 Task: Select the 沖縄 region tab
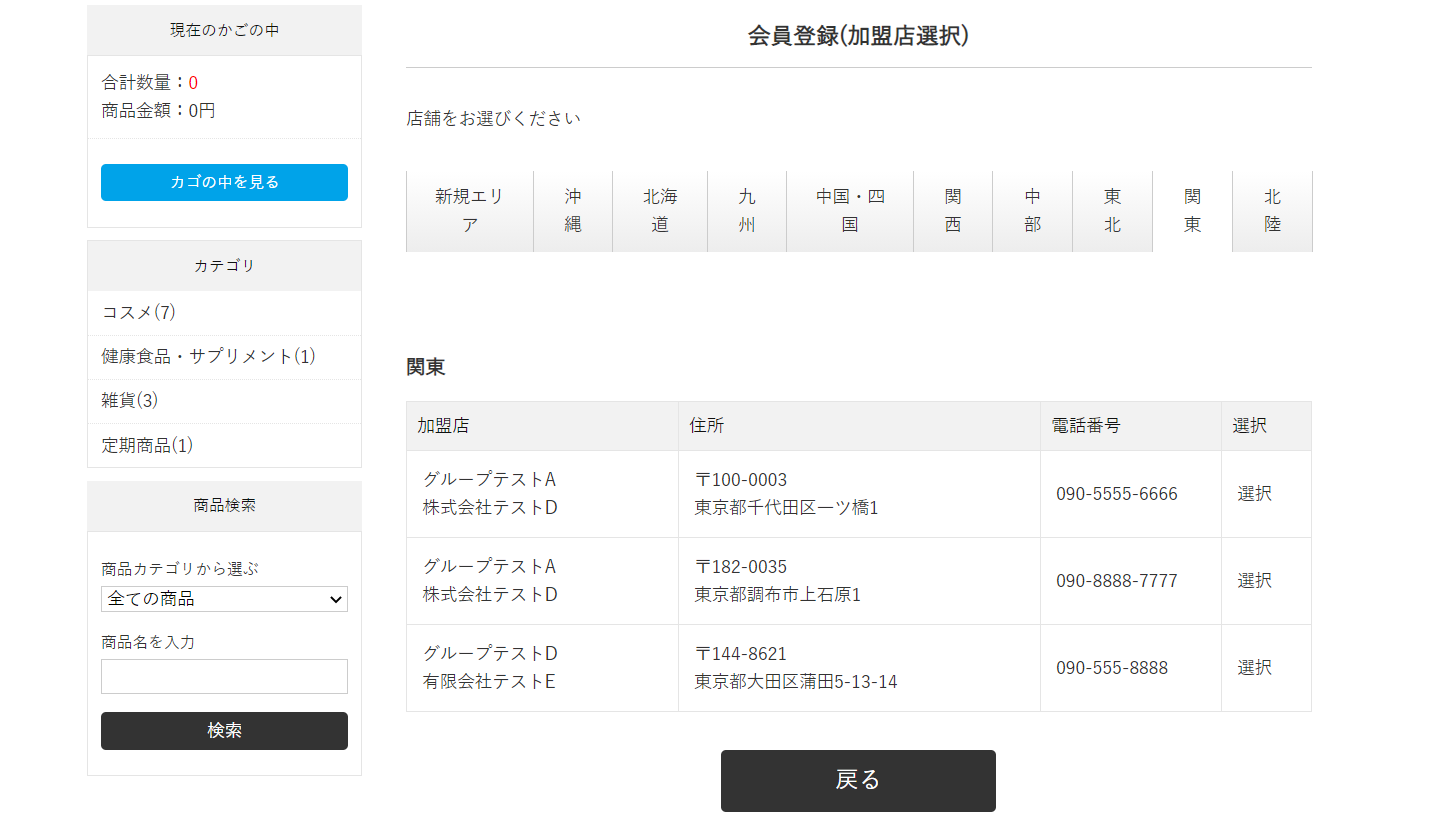[x=572, y=211]
